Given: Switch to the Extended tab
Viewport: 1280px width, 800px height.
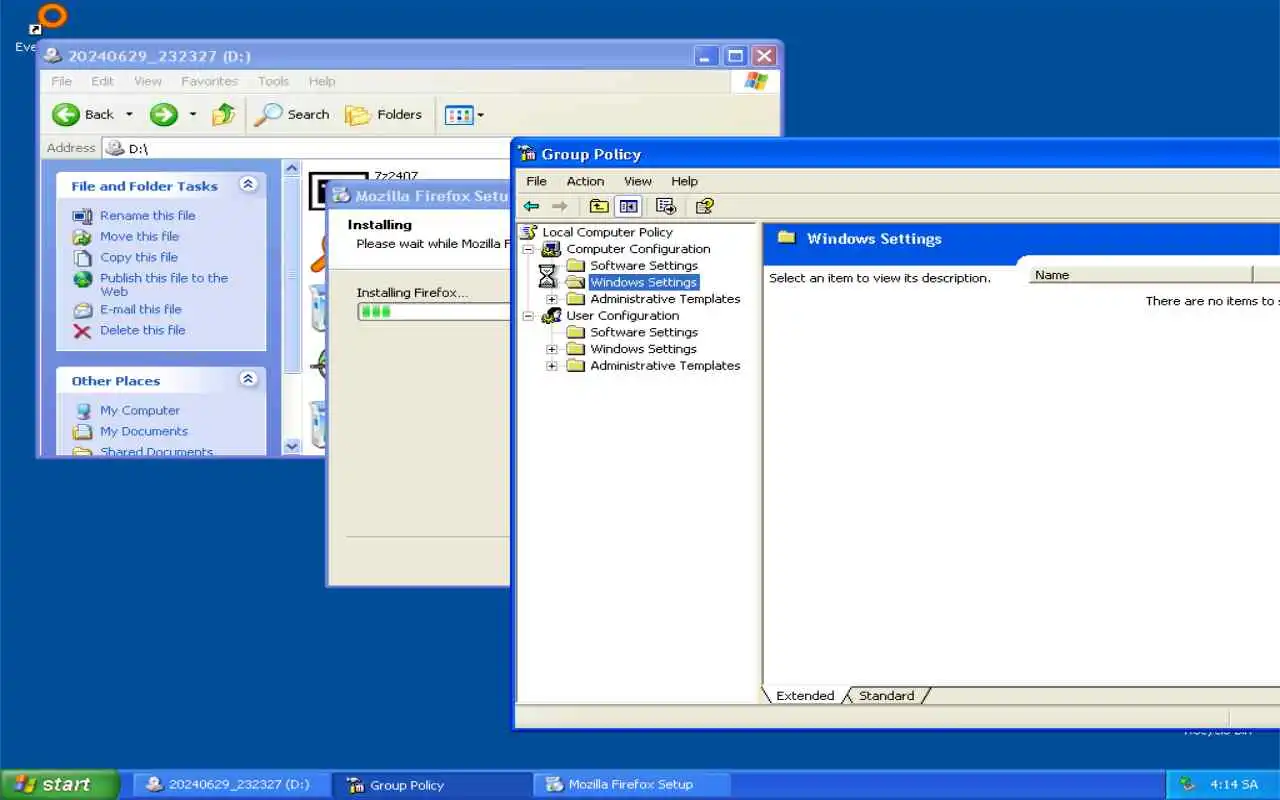Looking at the screenshot, I should pos(805,696).
